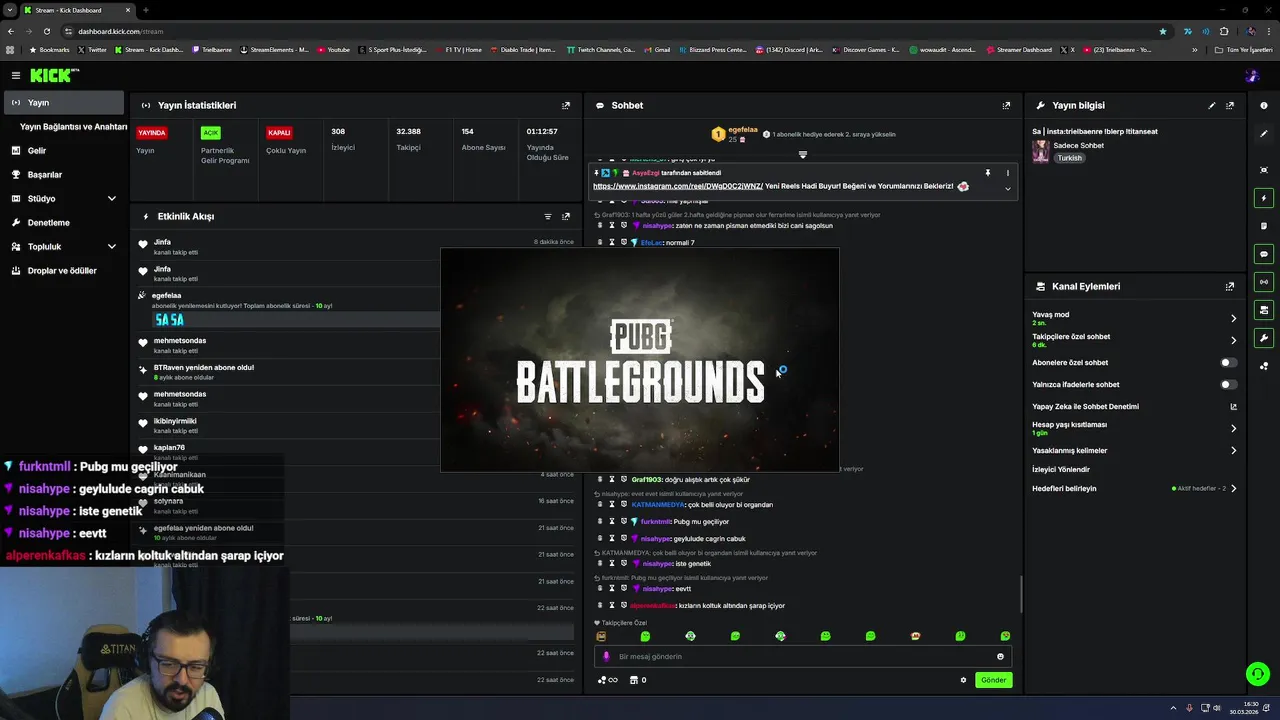Screen dimensions: 1280x720
Task: Toggle Yalnızca ifadelerle sohbet switch
Action: click(x=1228, y=384)
